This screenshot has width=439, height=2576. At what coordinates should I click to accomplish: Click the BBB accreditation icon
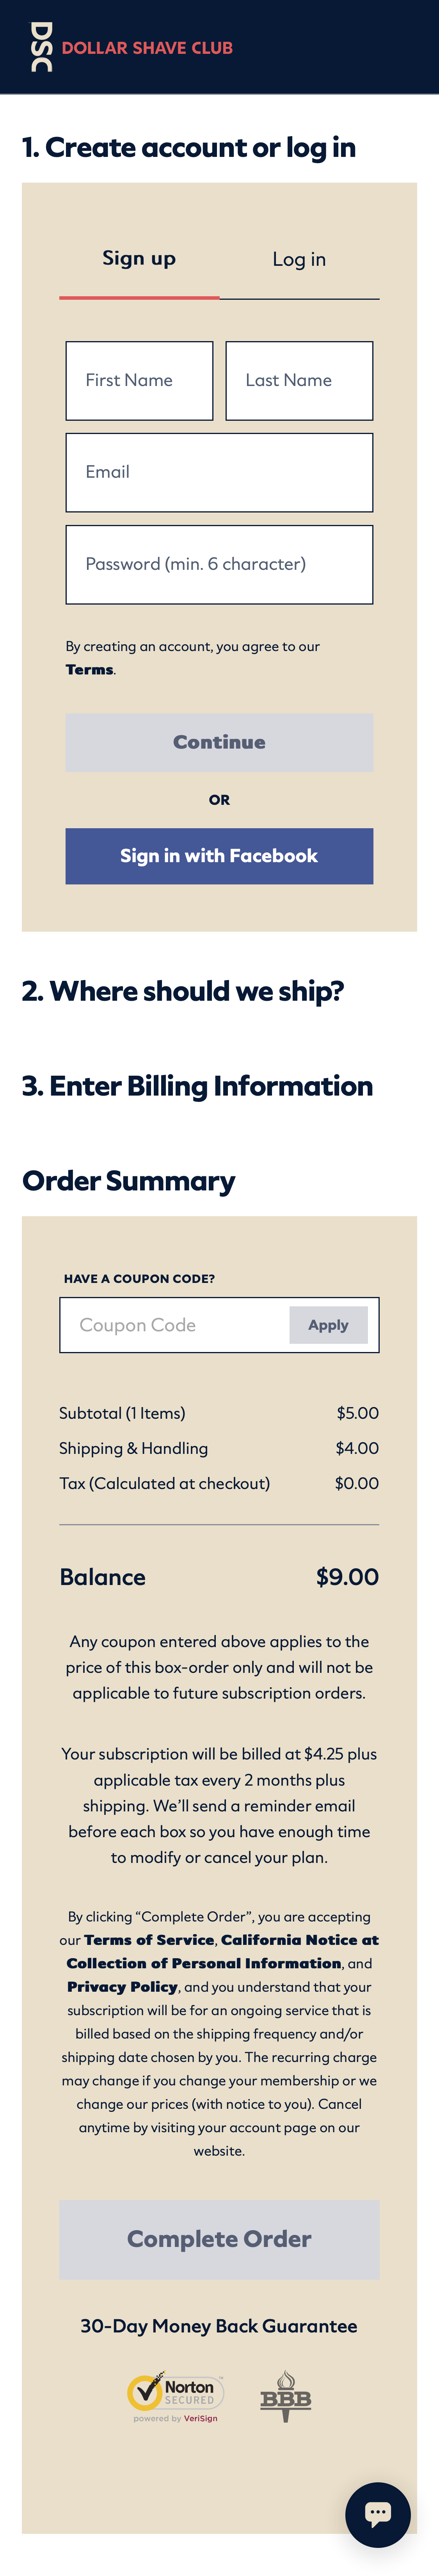[x=286, y=2396]
